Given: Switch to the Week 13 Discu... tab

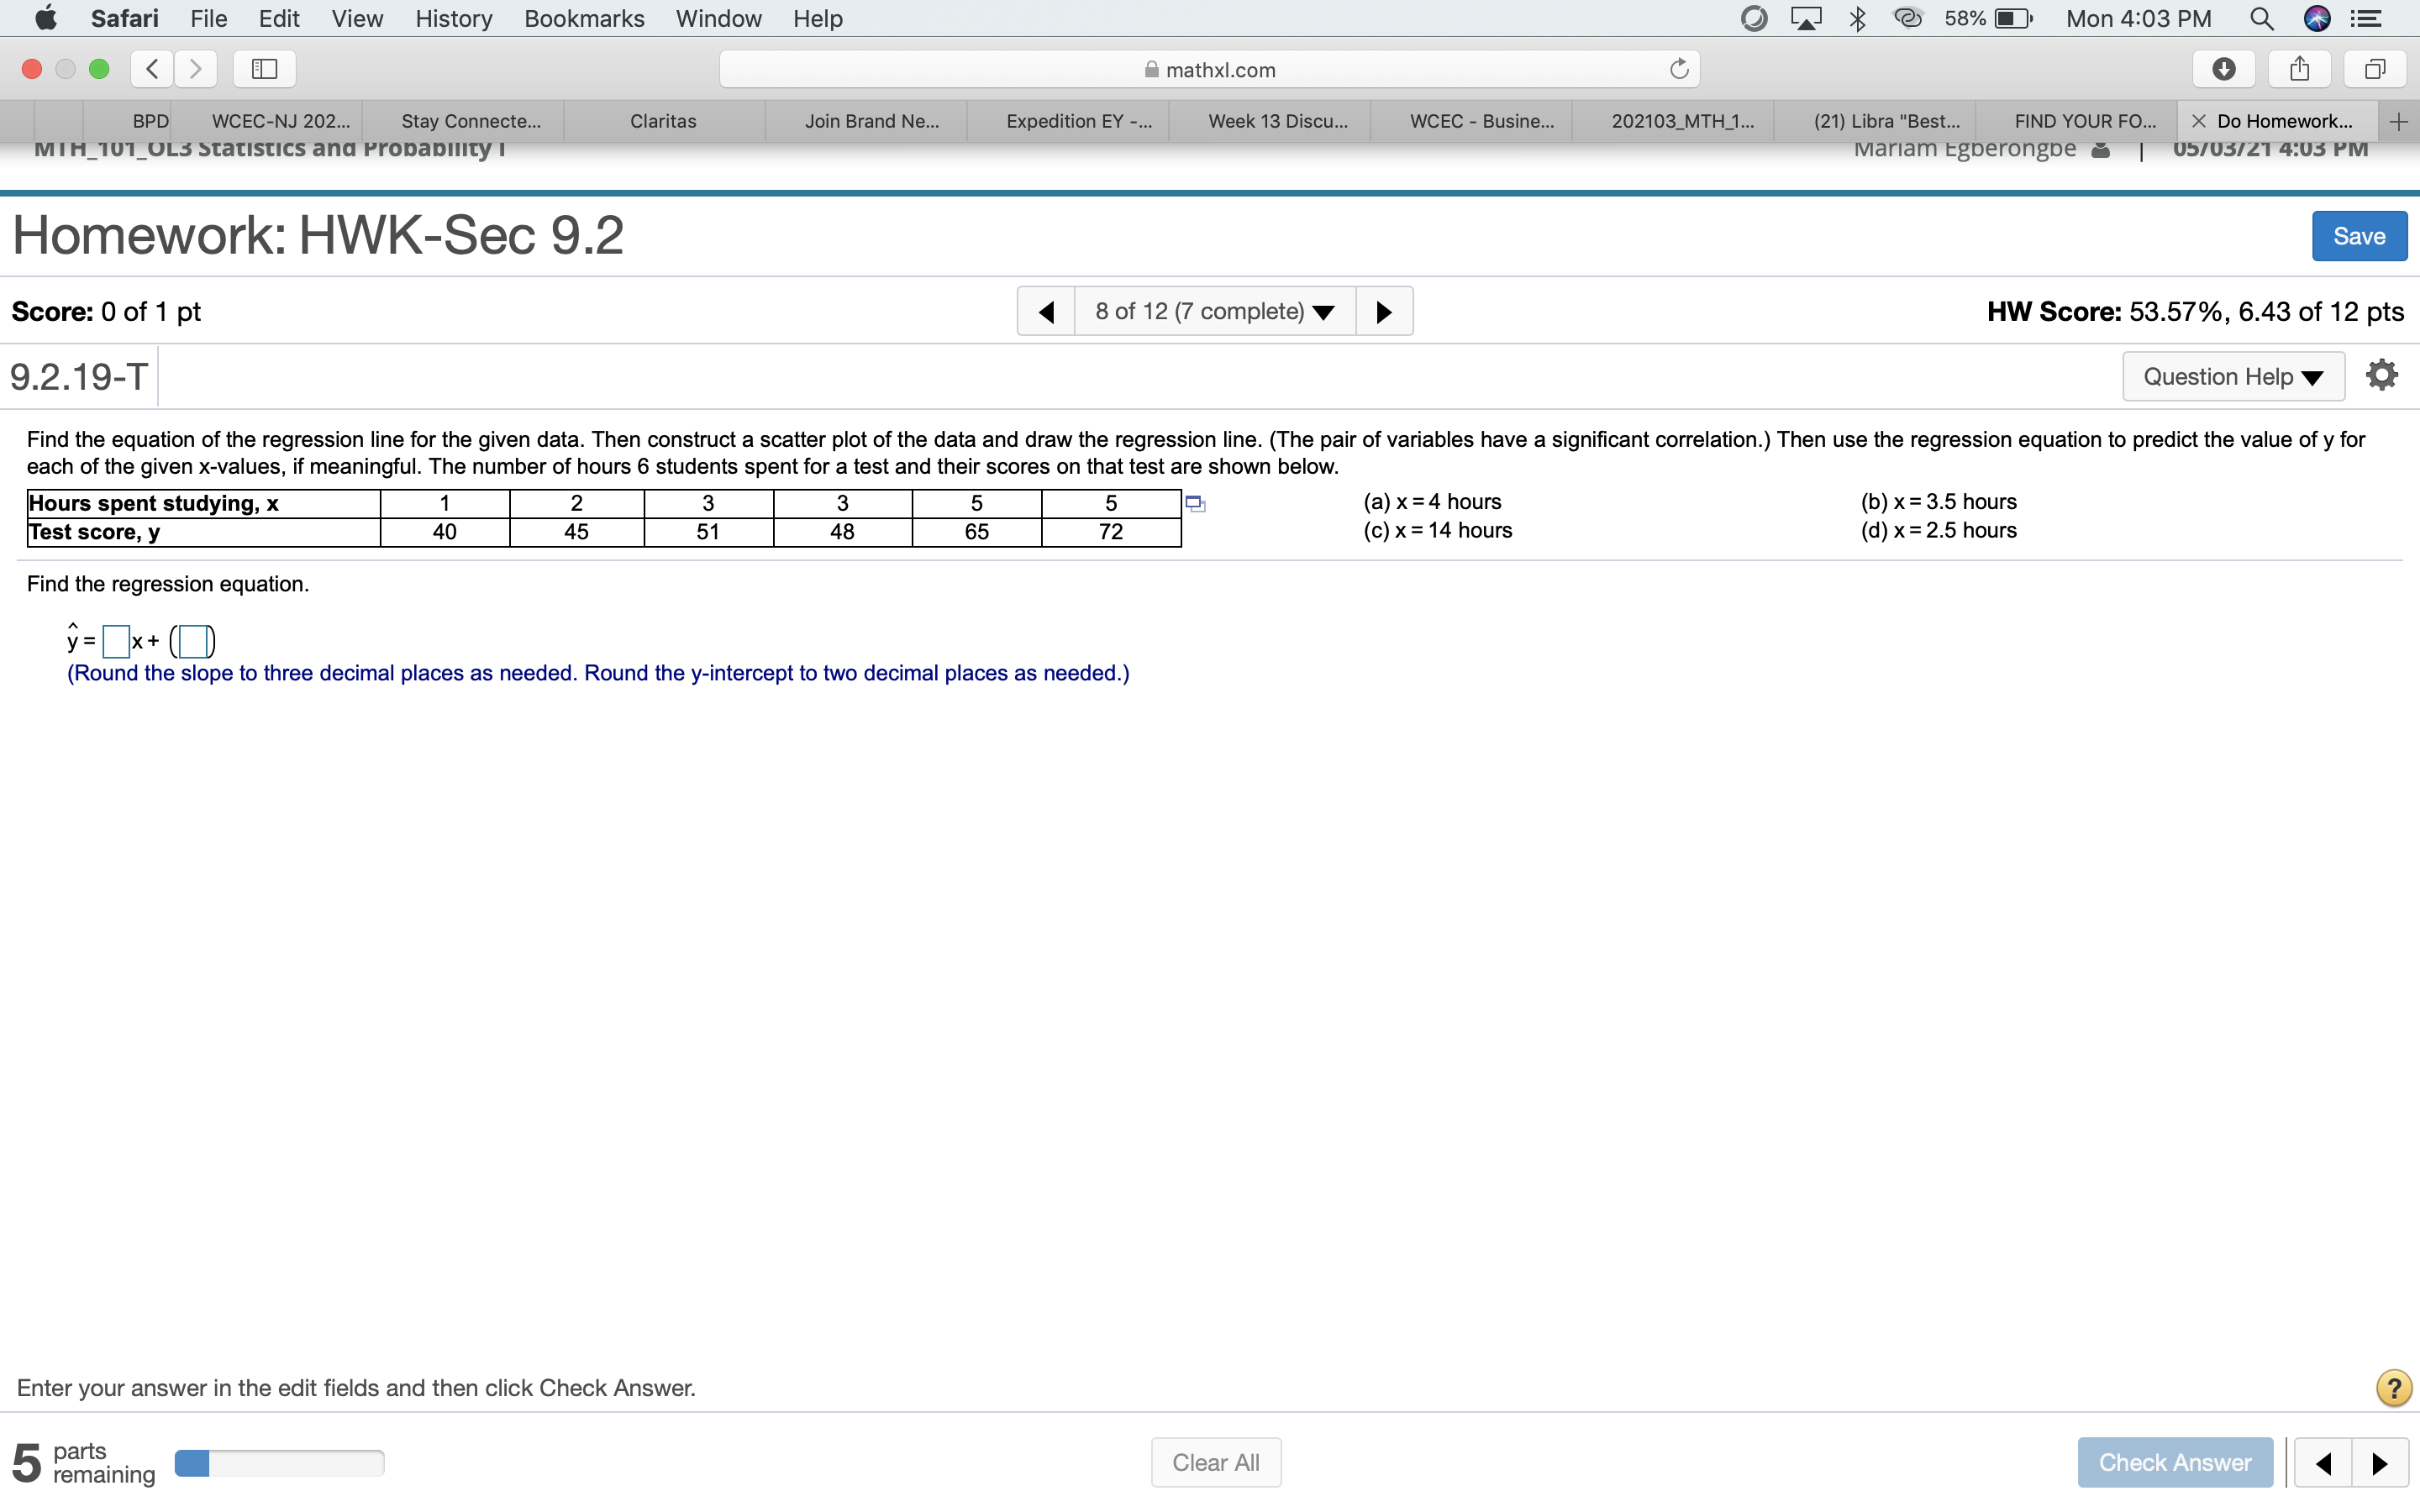Looking at the screenshot, I should tap(1277, 122).
